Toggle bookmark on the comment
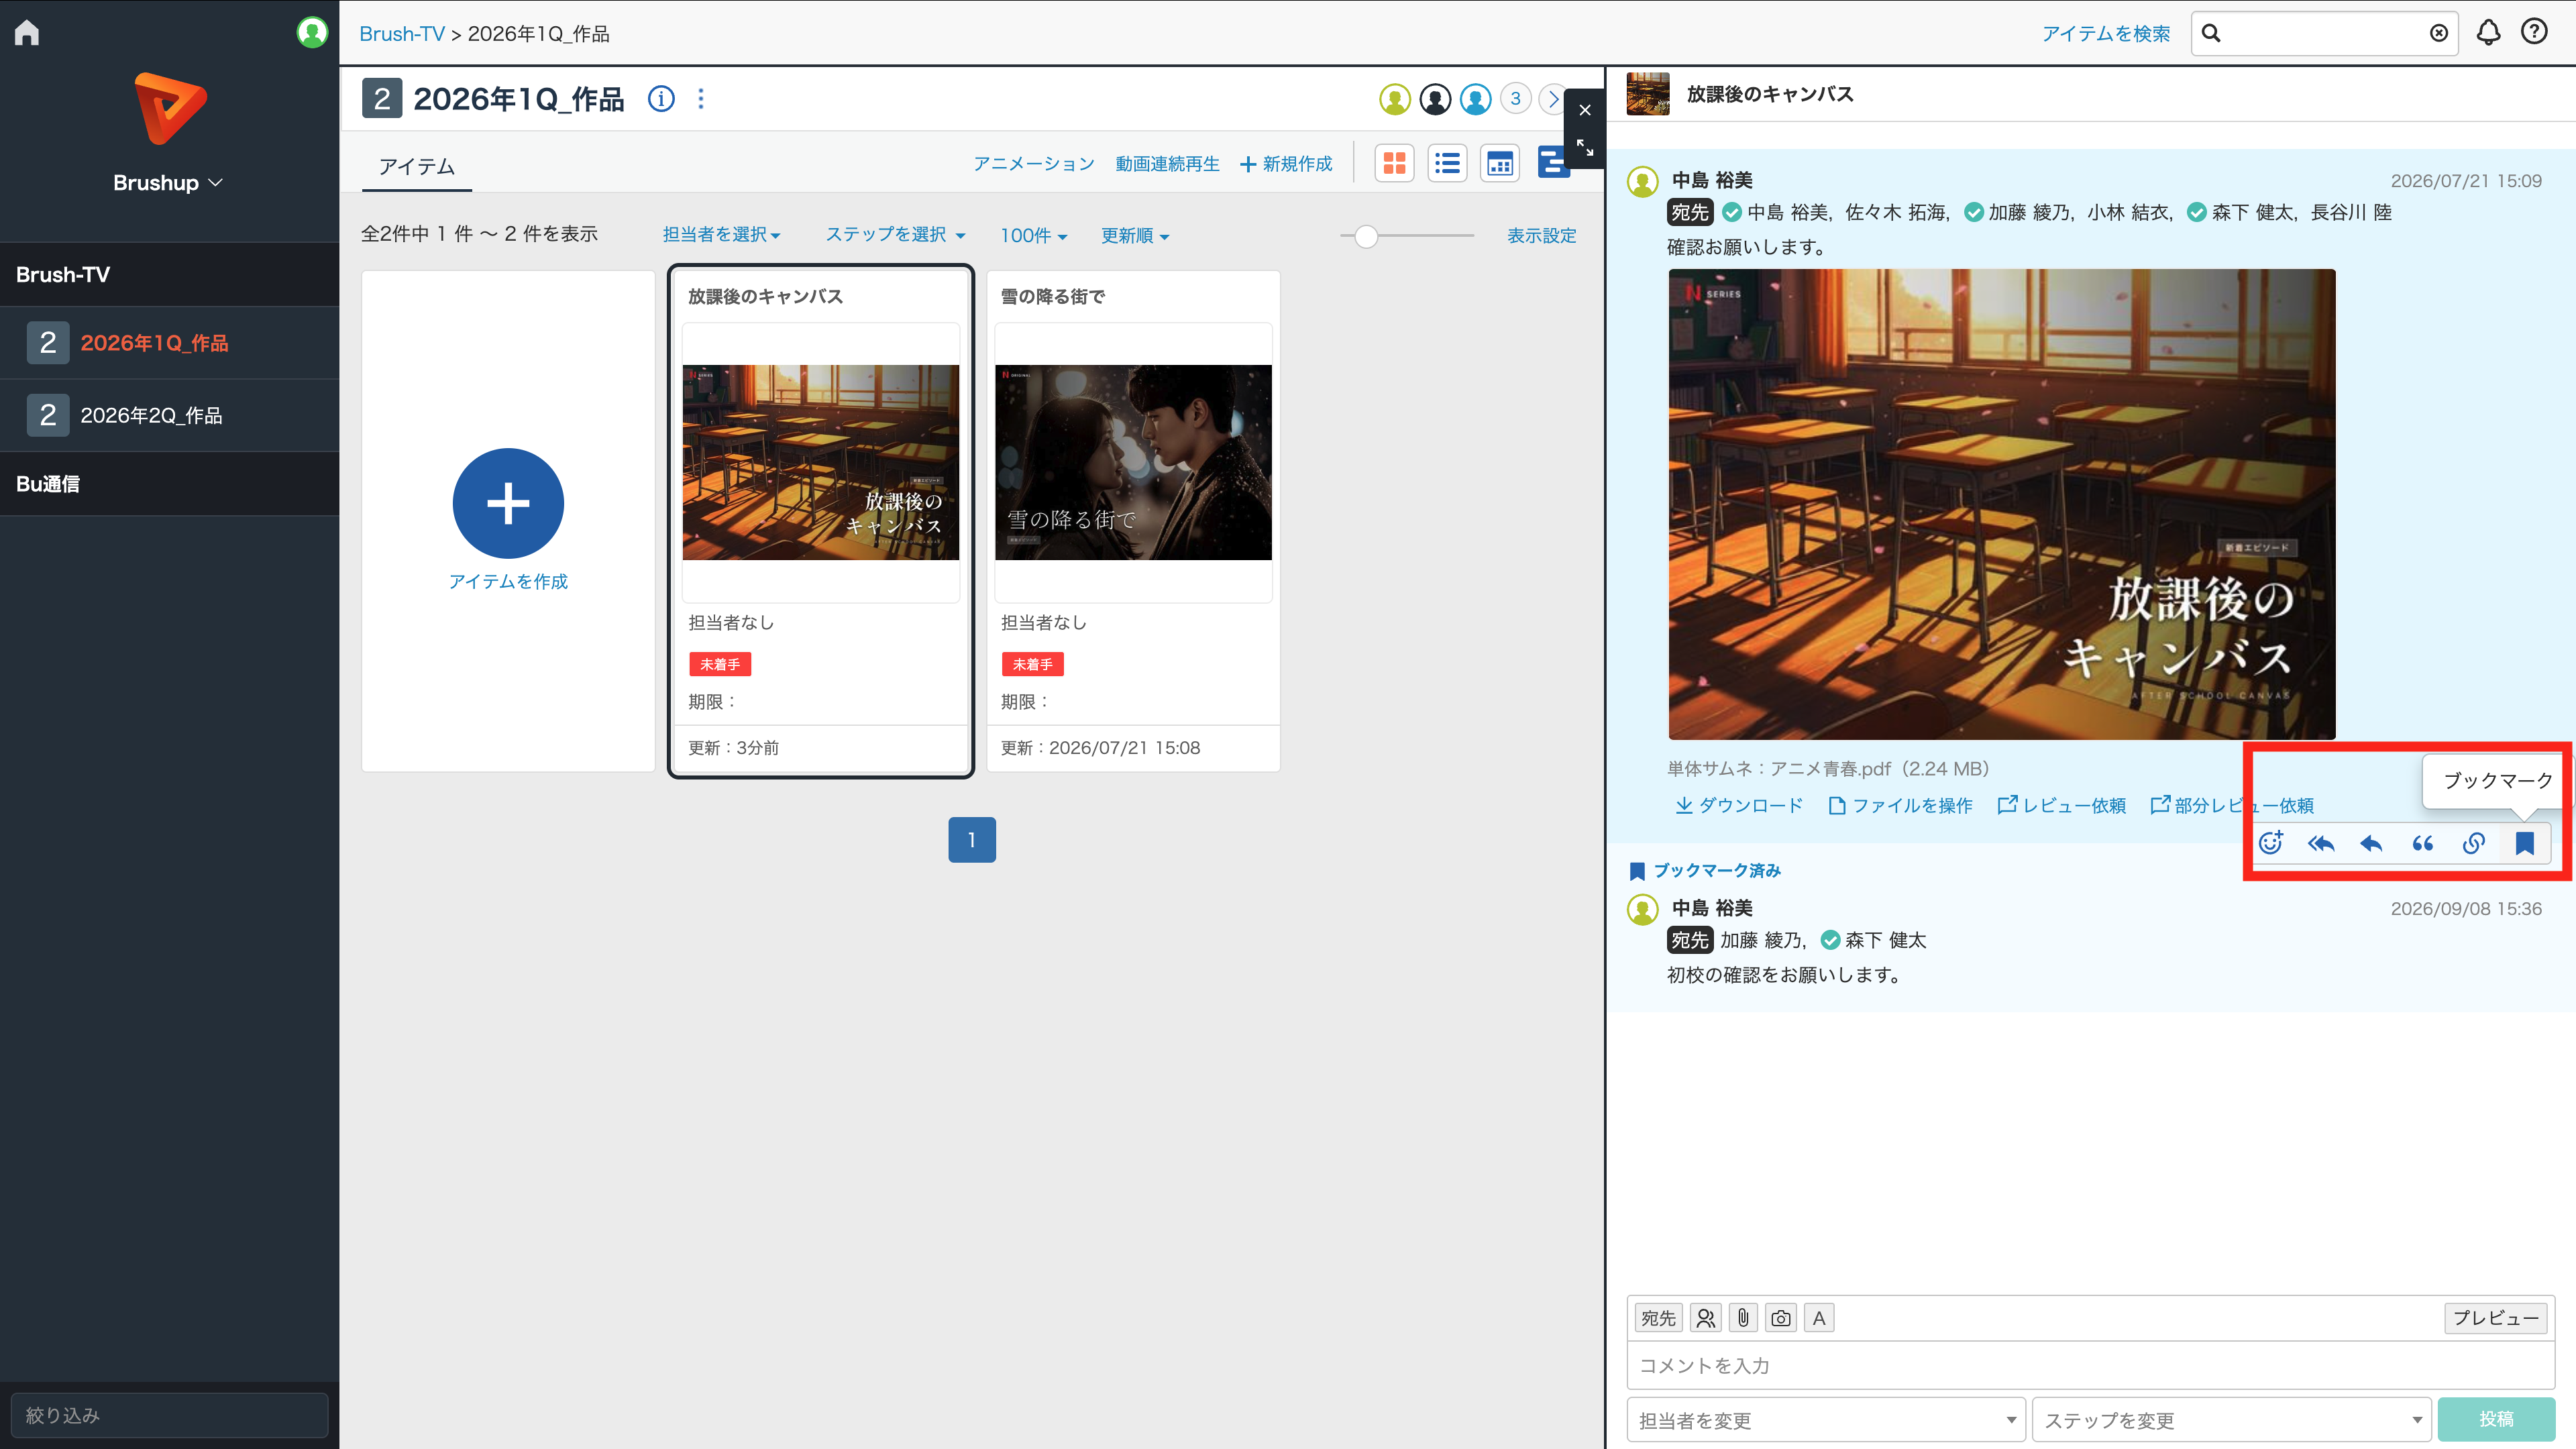The height and width of the screenshot is (1449, 2576). click(2524, 844)
